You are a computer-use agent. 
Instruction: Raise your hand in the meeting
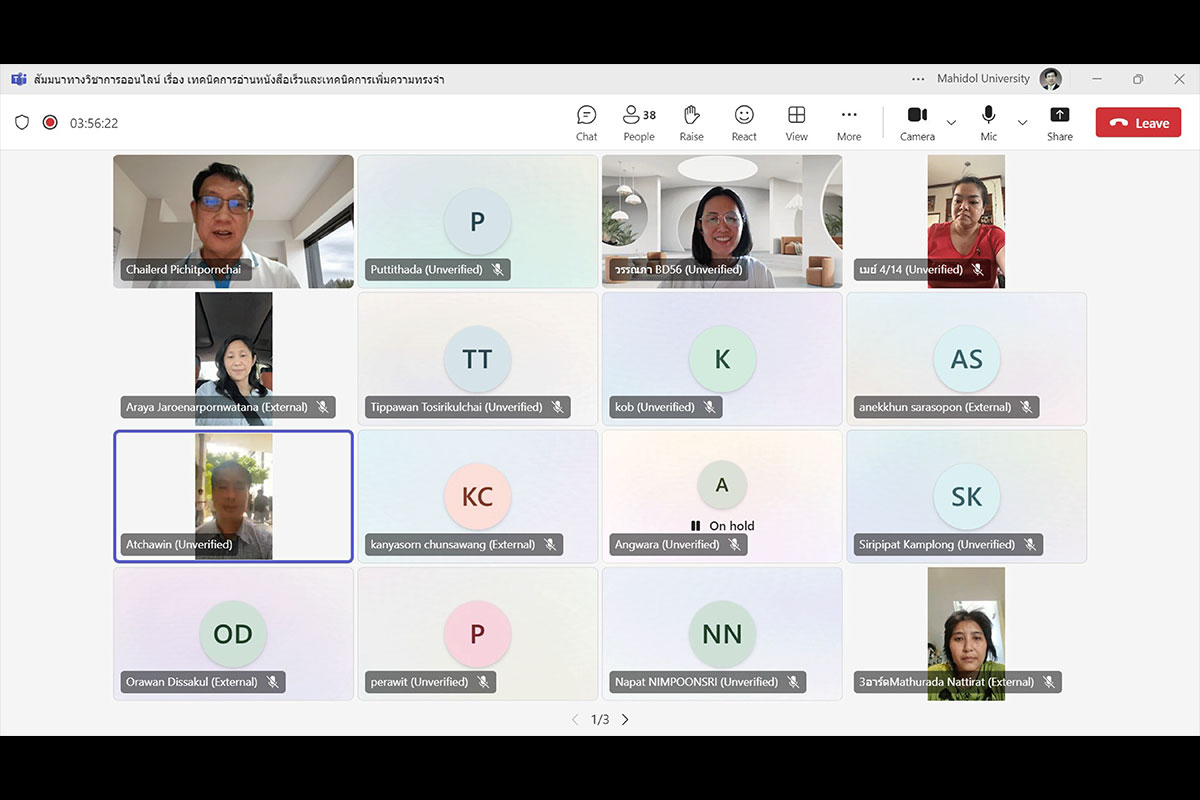coord(691,123)
